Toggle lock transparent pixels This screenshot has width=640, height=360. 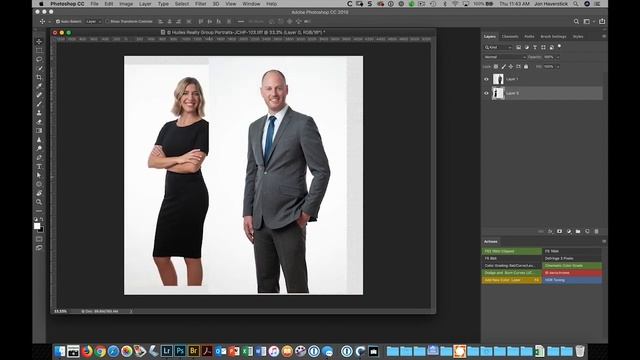click(x=496, y=67)
